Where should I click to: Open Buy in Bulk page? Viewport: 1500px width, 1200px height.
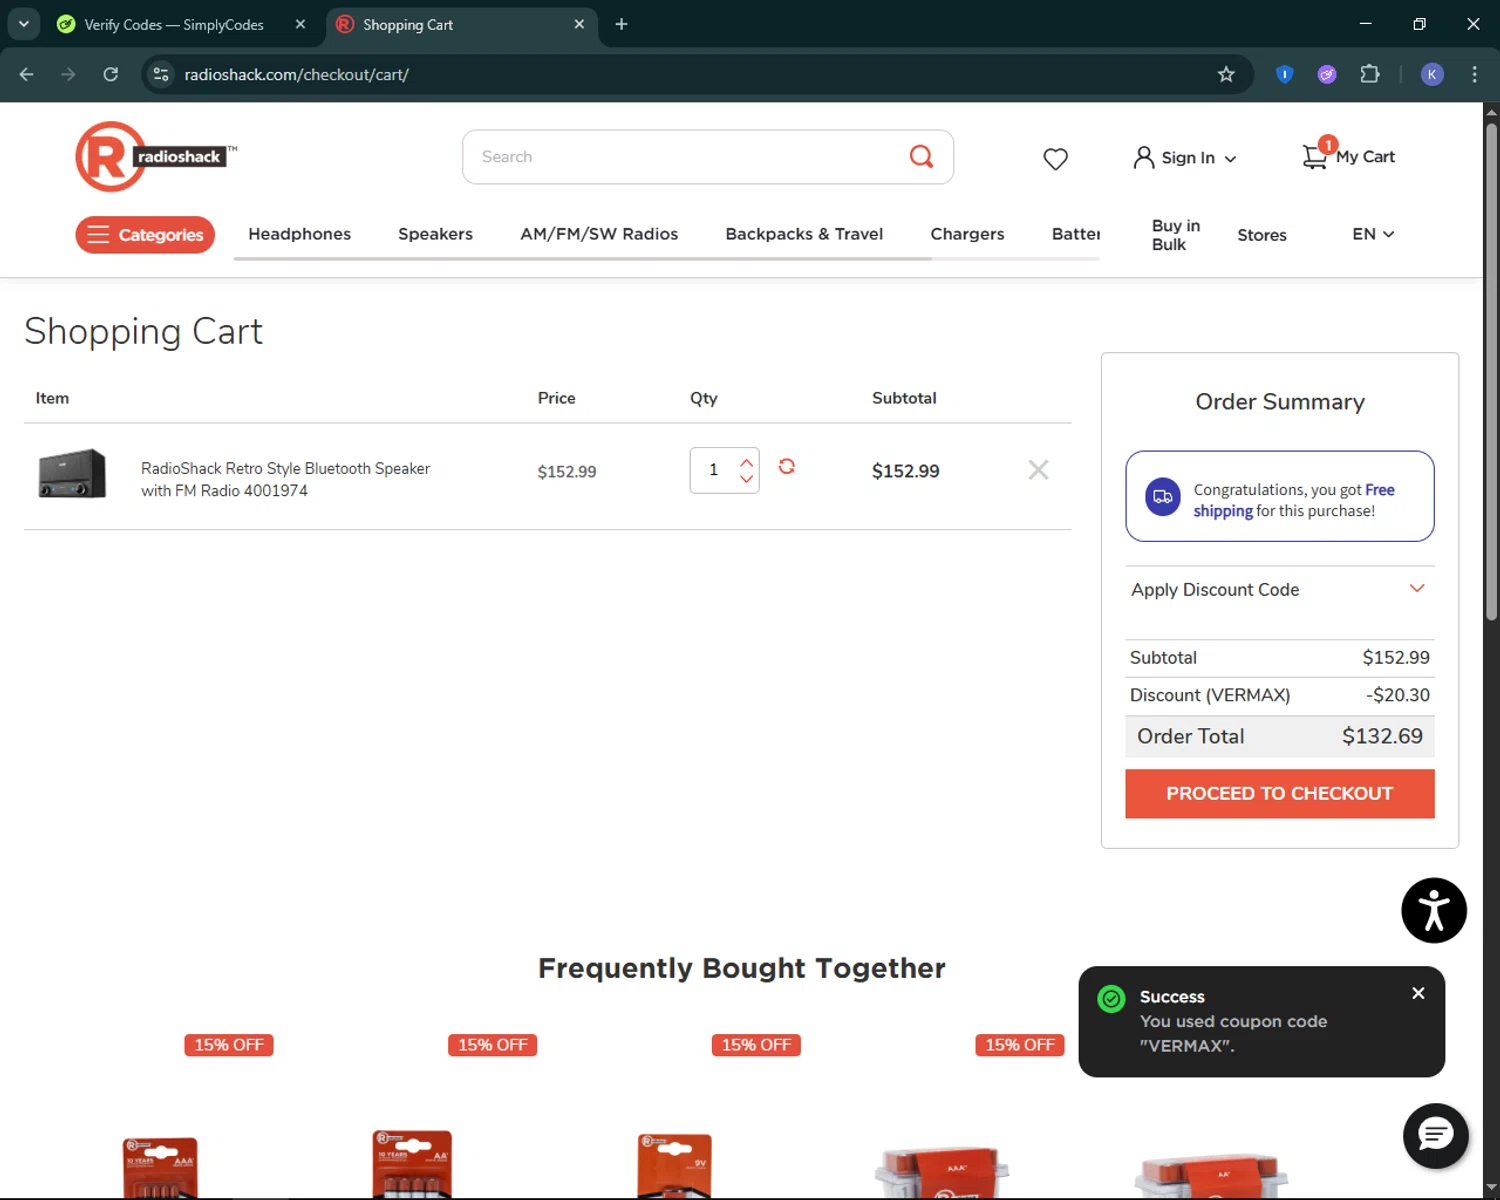click(1176, 235)
